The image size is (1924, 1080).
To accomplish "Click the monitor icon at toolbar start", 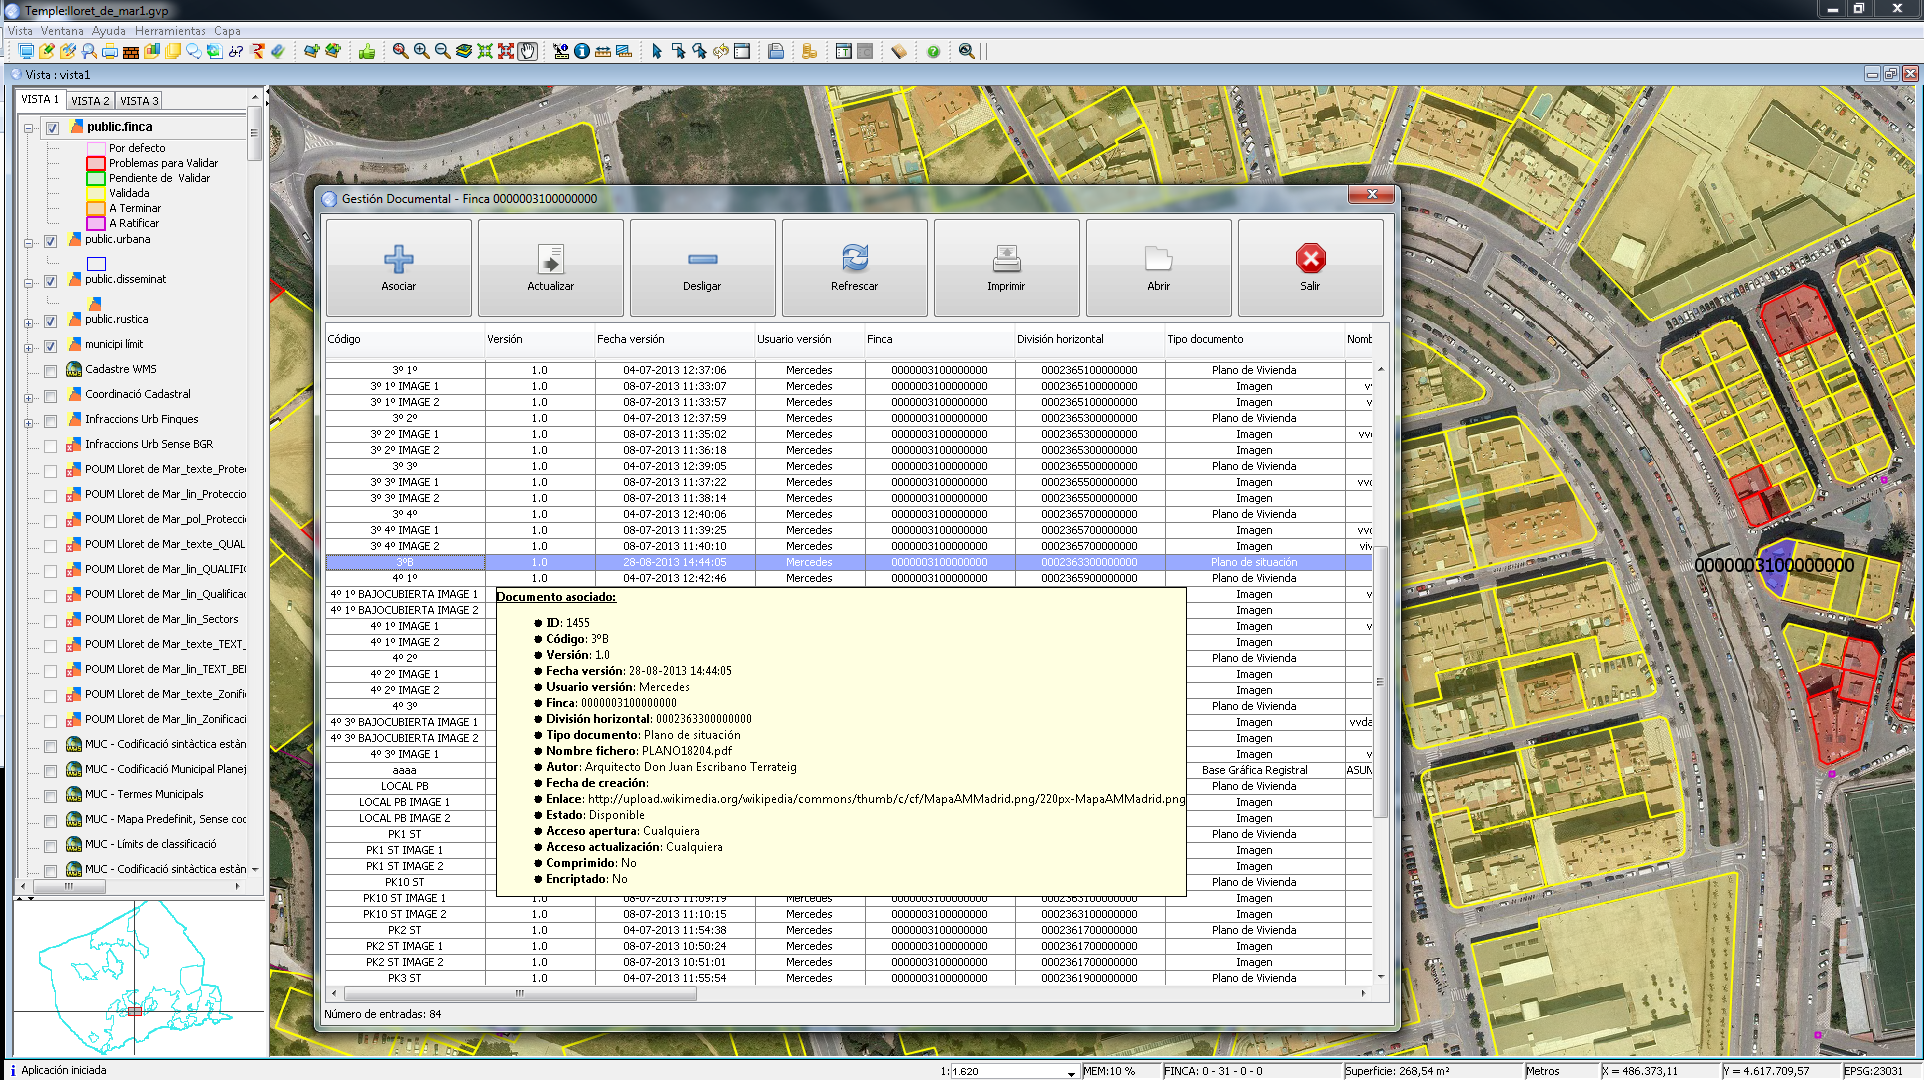I will click(x=26, y=51).
